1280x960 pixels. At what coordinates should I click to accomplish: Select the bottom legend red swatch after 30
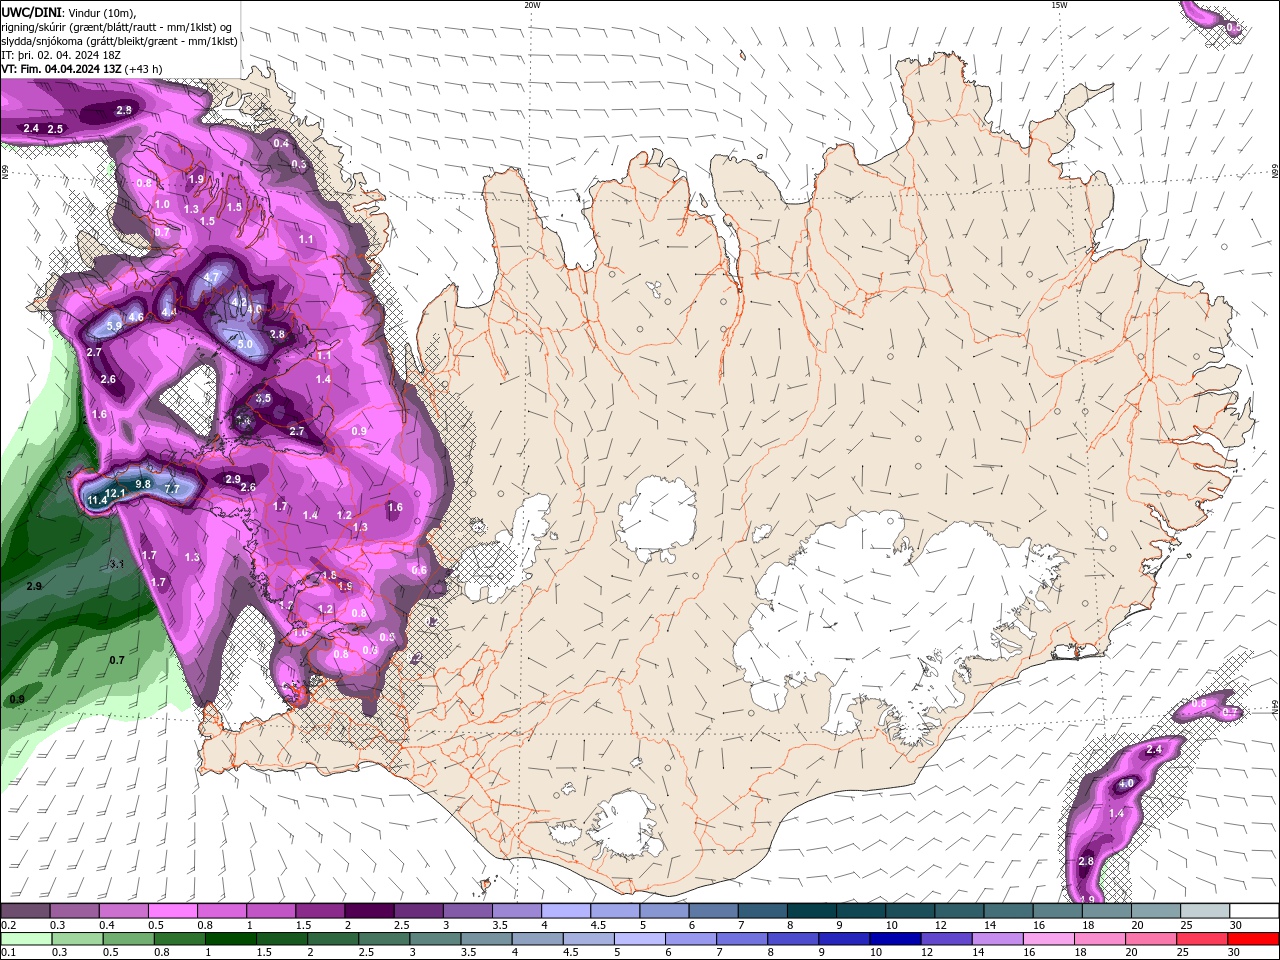1253,939
